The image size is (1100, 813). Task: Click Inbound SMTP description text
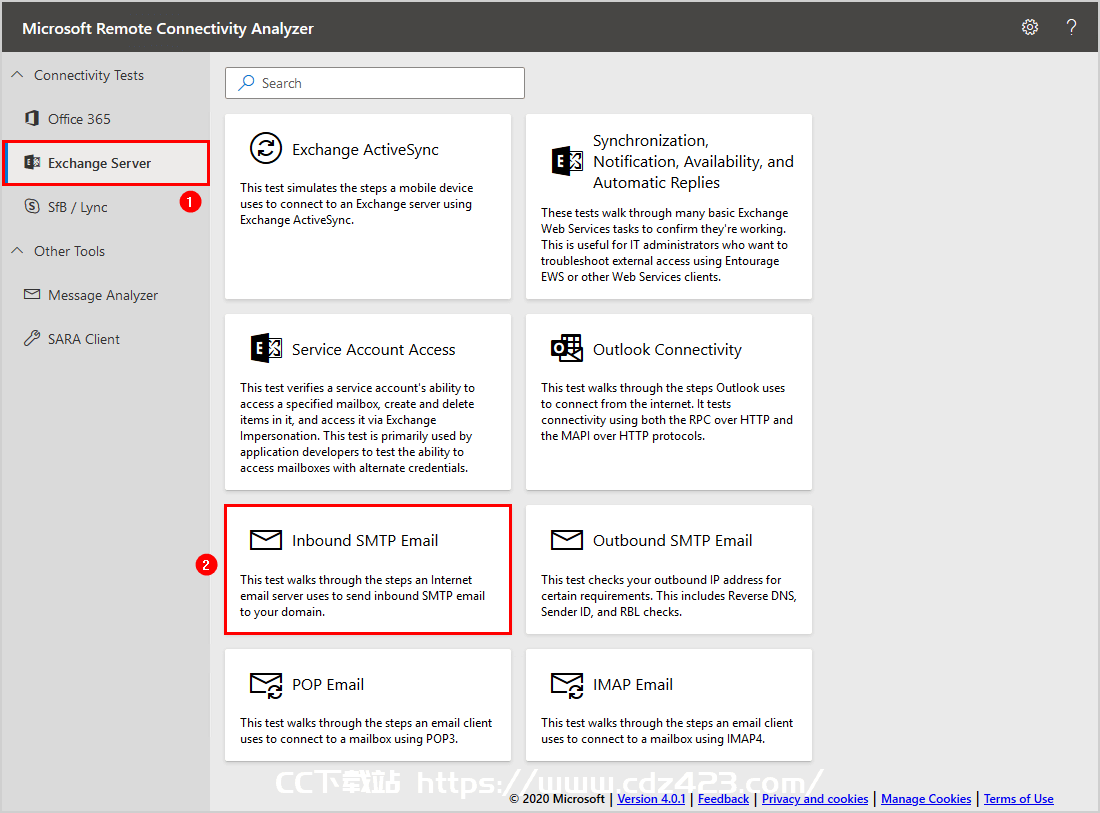[362, 596]
